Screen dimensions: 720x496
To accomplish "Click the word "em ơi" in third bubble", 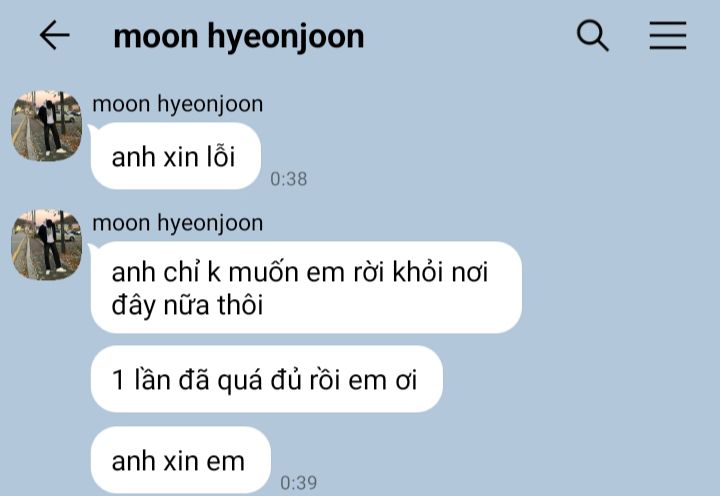I will (x=382, y=381).
